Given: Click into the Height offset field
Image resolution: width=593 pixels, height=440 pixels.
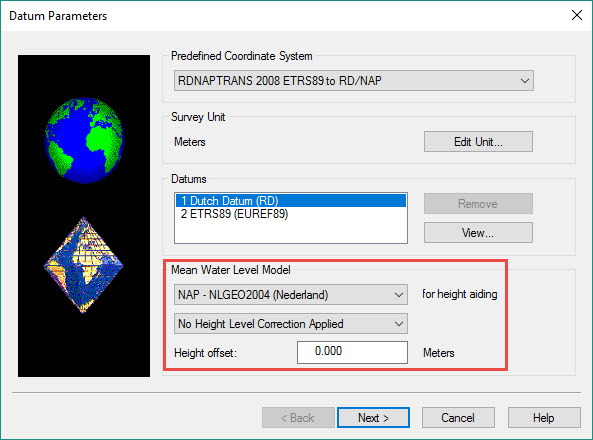Looking at the screenshot, I should tap(352, 352).
